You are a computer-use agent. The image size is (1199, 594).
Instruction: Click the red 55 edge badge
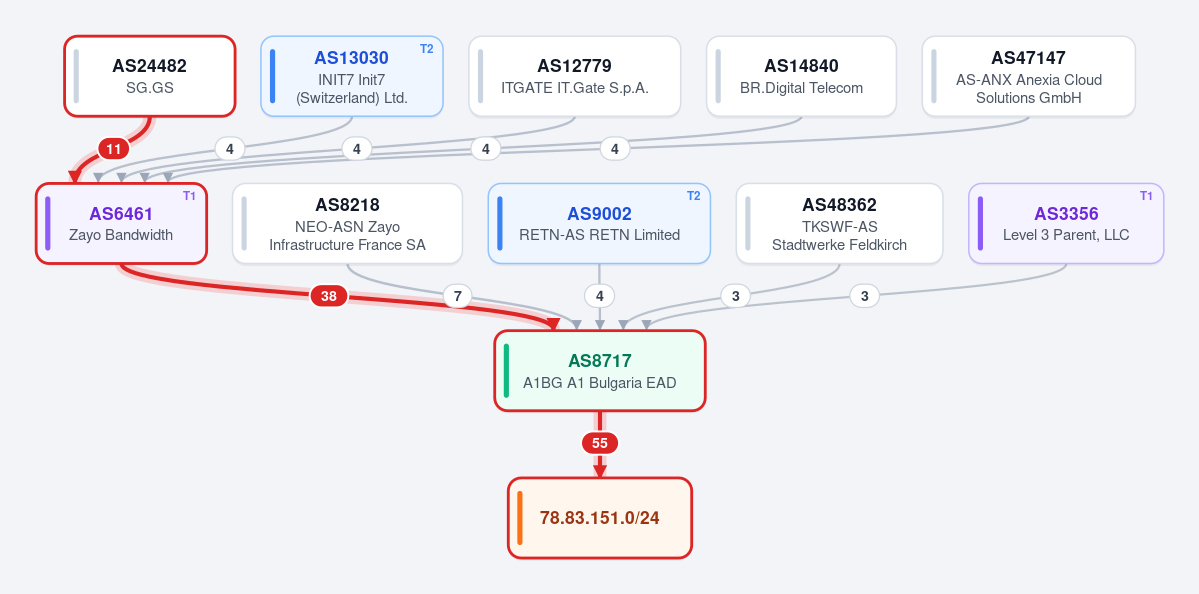tap(600, 443)
